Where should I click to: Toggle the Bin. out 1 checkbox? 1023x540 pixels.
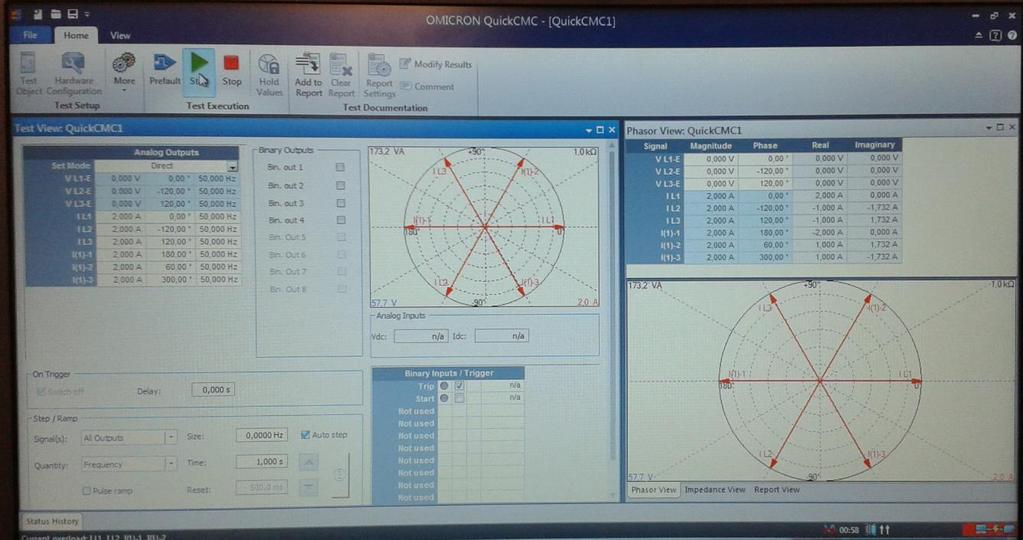tap(340, 167)
